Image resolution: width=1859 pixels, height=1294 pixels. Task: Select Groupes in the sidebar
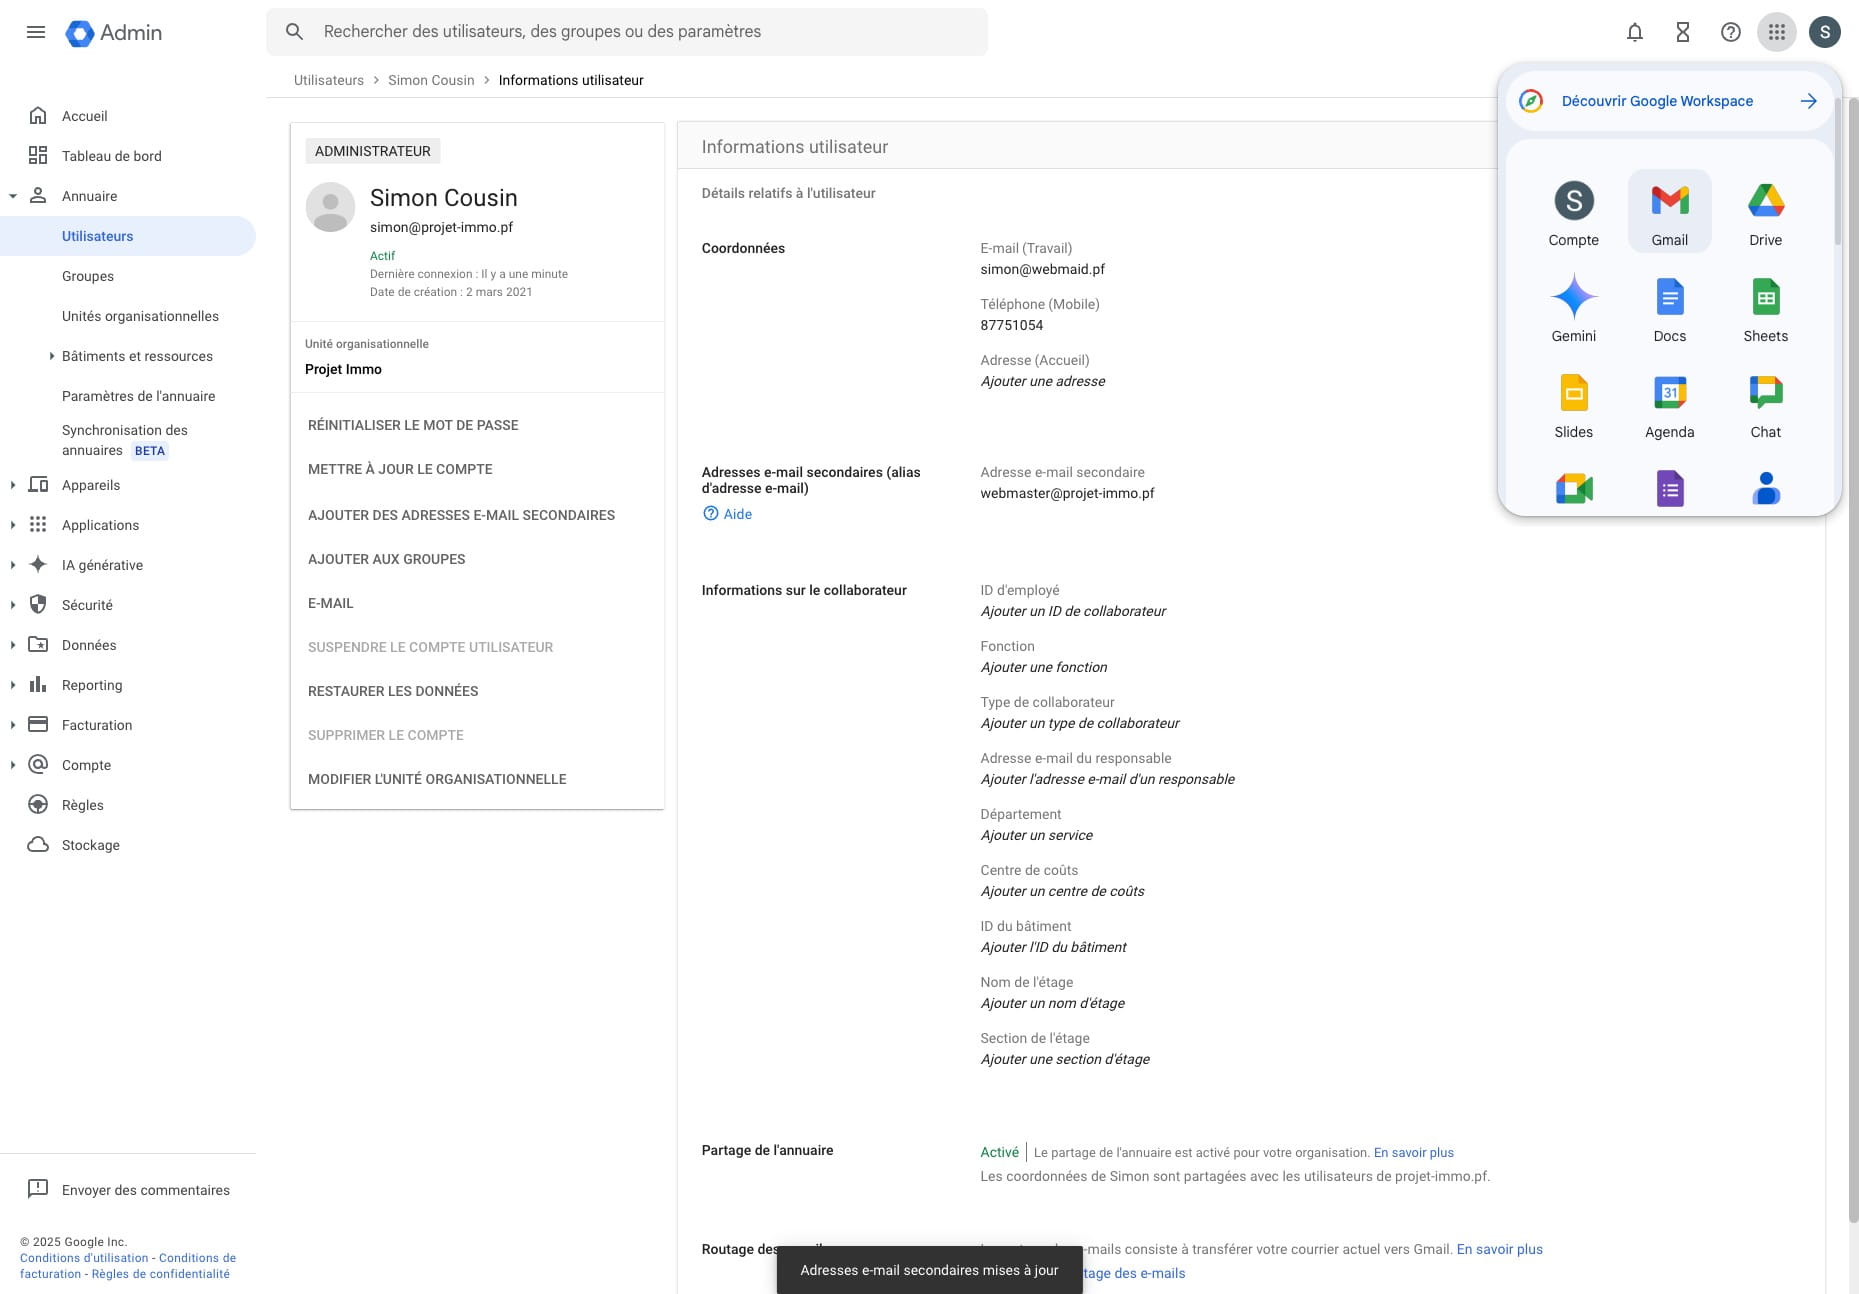[x=88, y=276]
